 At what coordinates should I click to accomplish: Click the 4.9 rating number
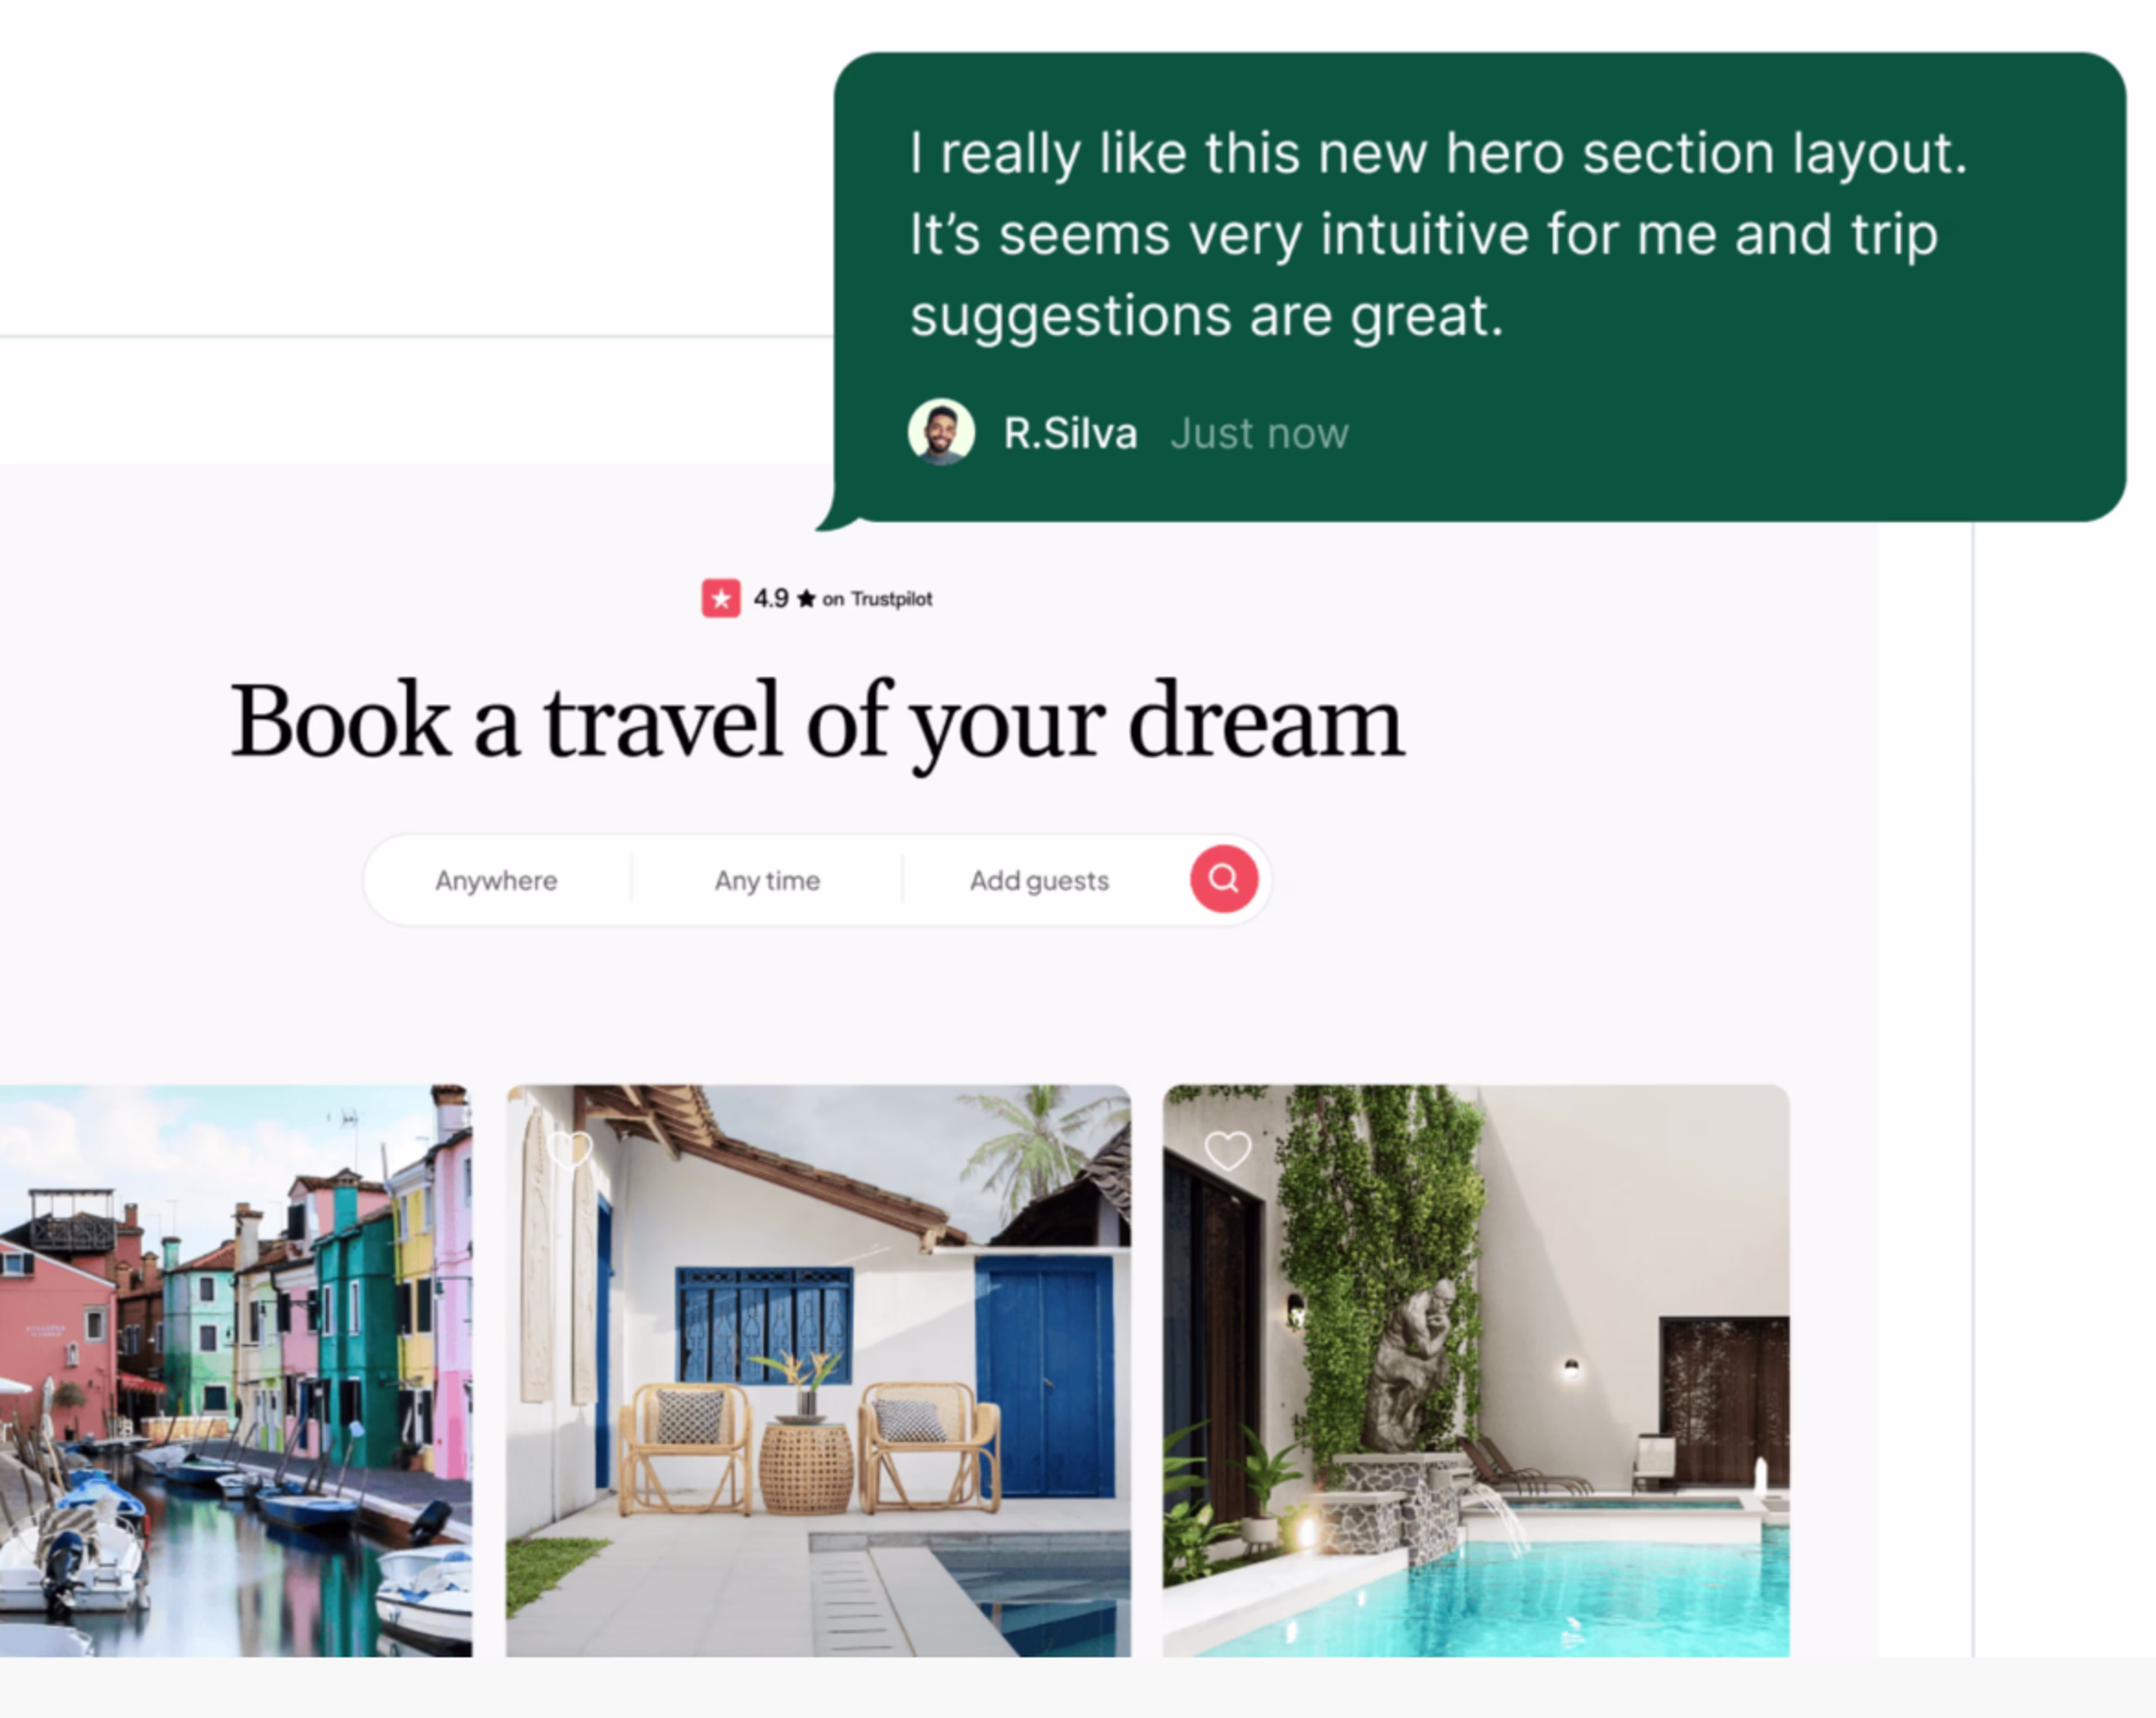(x=770, y=598)
